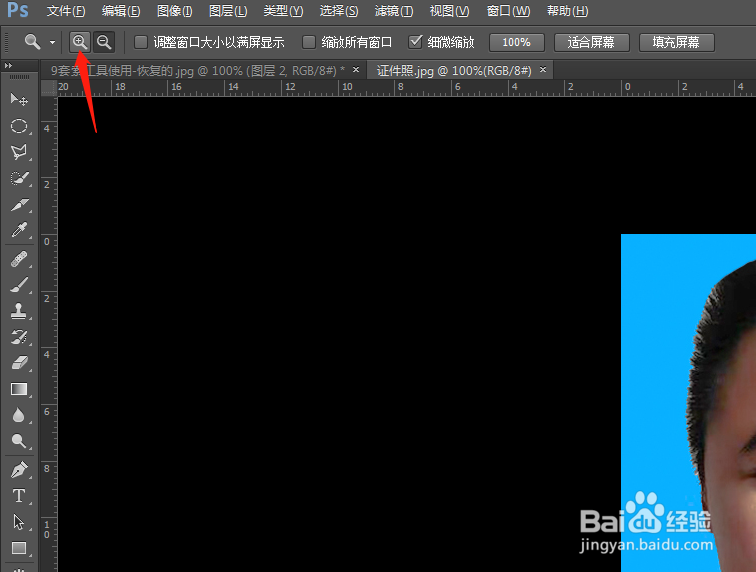Click the toolbox panel drag grip
Screen dimensions: 756x572
pyautogui.click(x=19, y=77)
